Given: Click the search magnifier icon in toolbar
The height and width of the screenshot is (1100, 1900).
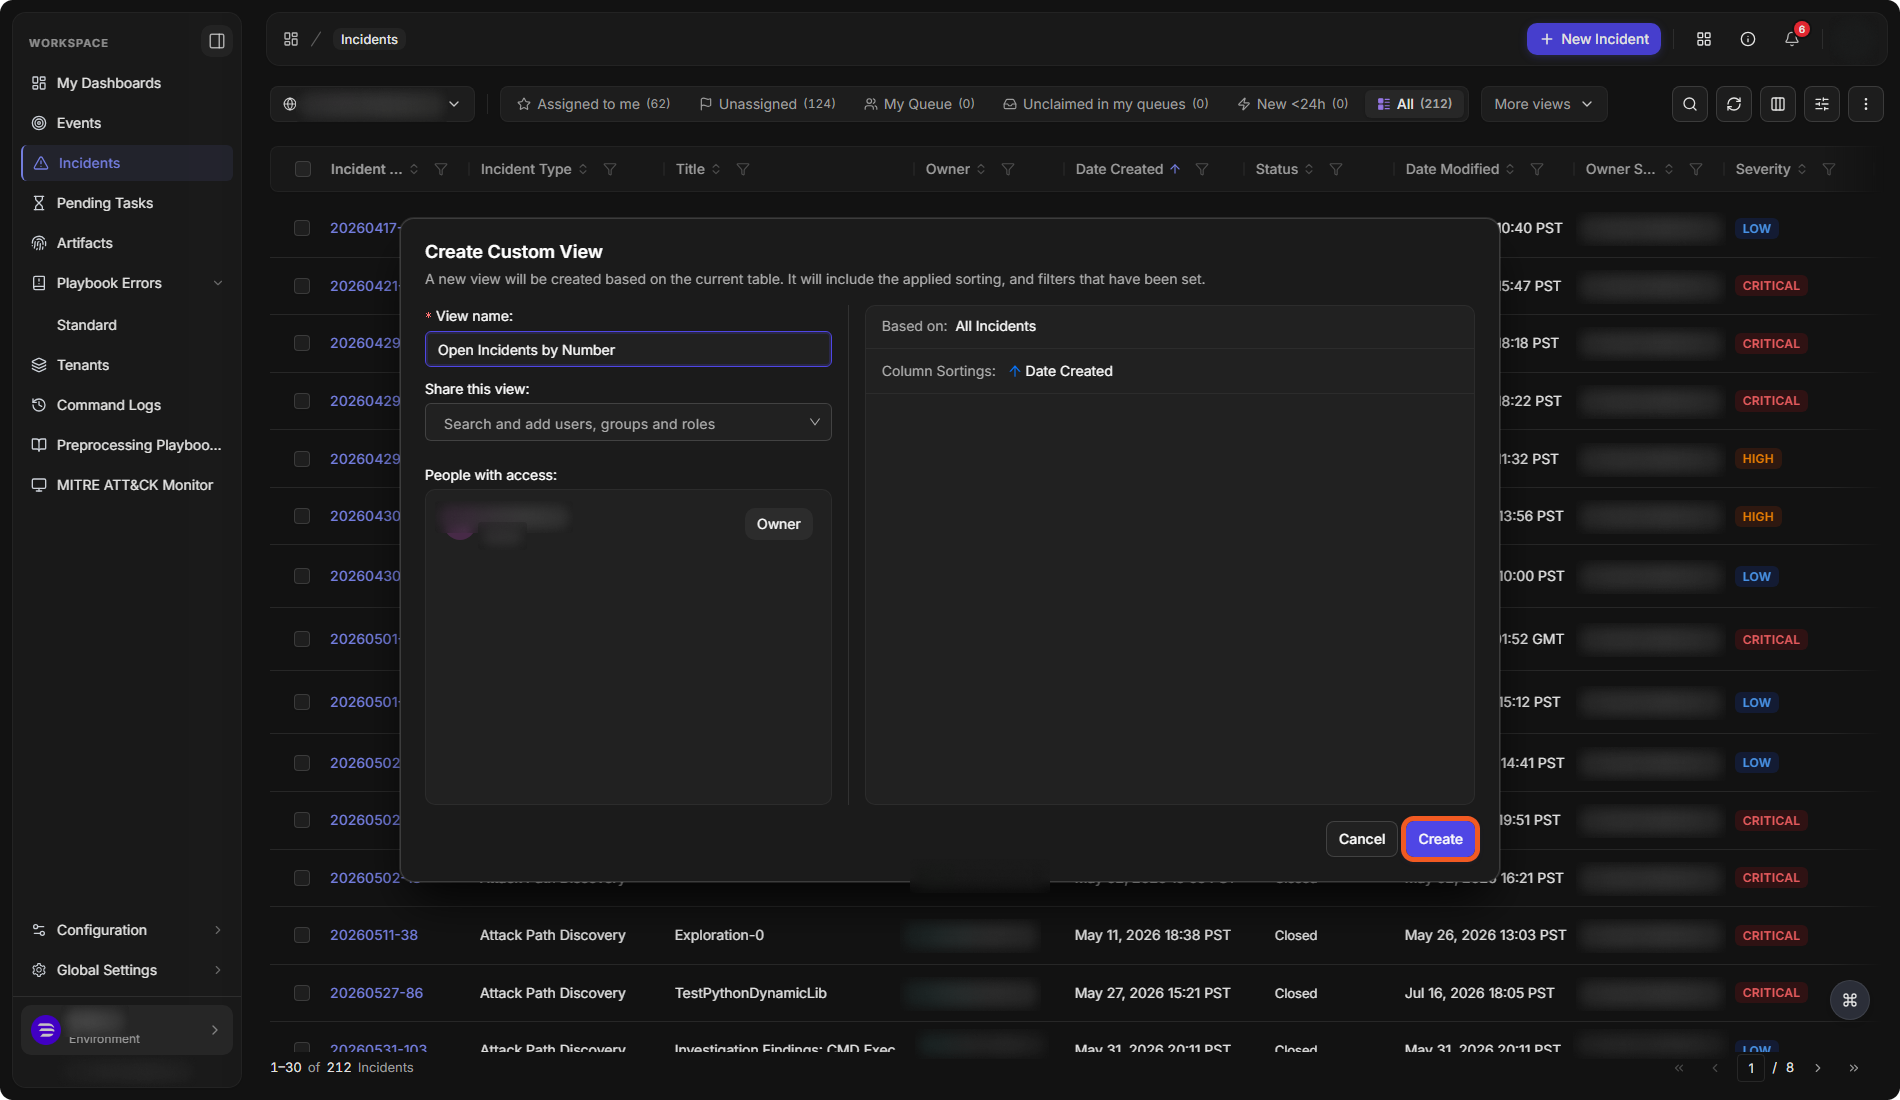Looking at the screenshot, I should click(x=1690, y=104).
